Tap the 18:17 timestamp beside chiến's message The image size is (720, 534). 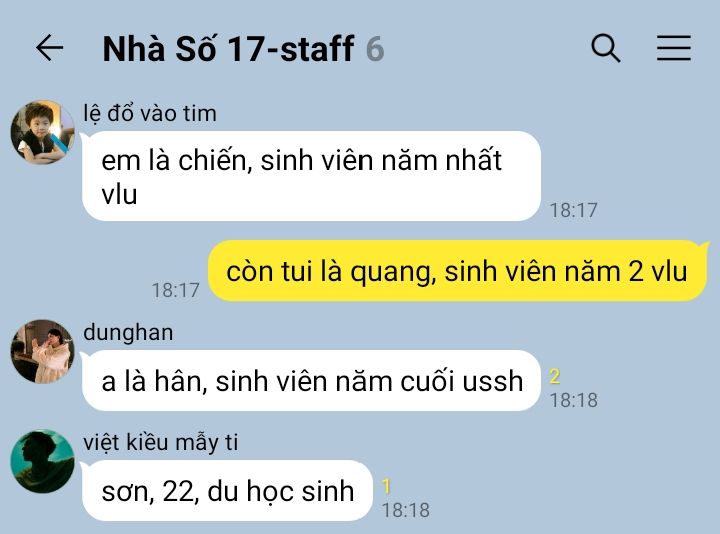(x=574, y=210)
